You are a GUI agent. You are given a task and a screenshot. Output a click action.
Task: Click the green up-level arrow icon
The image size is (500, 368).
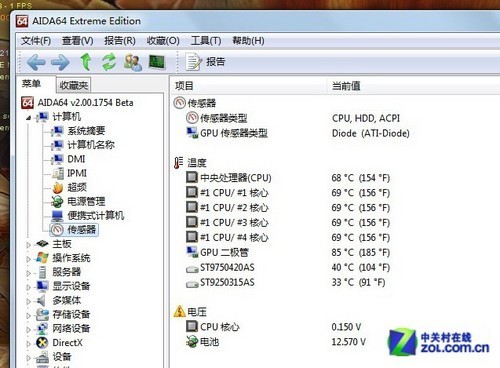86,62
